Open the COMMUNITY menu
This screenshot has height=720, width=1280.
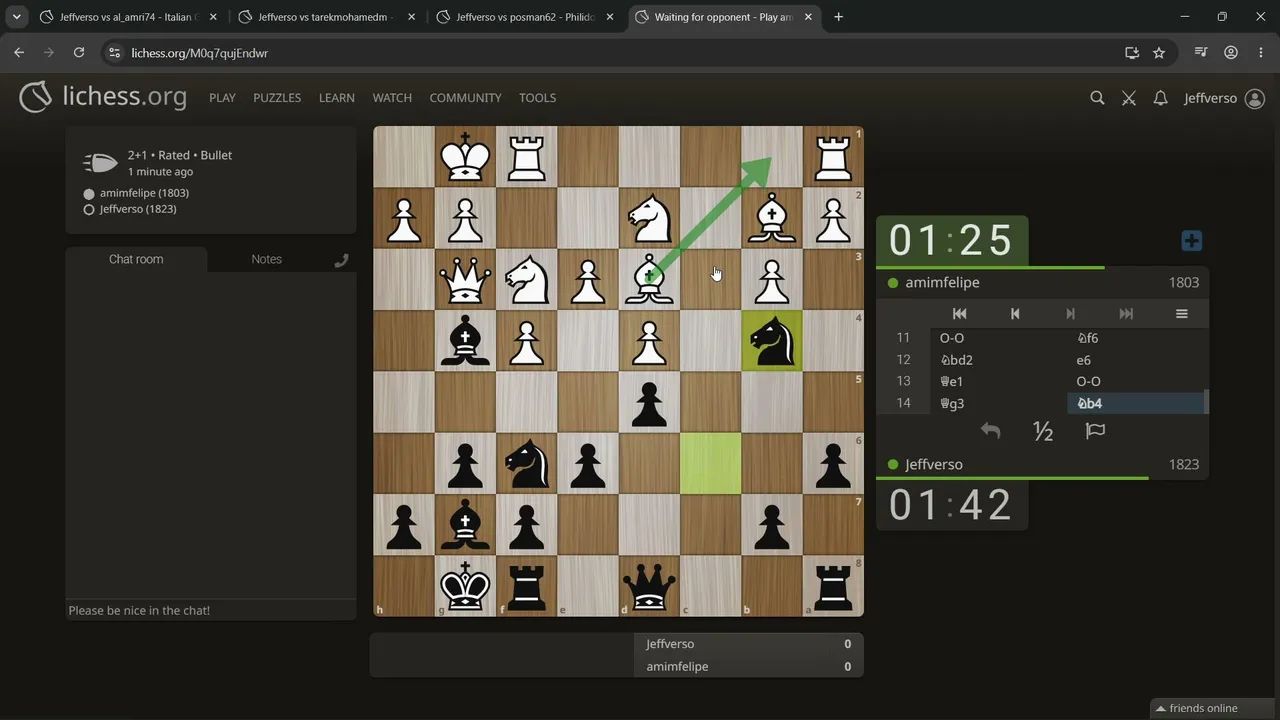pyautogui.click(x=465, y=98)
